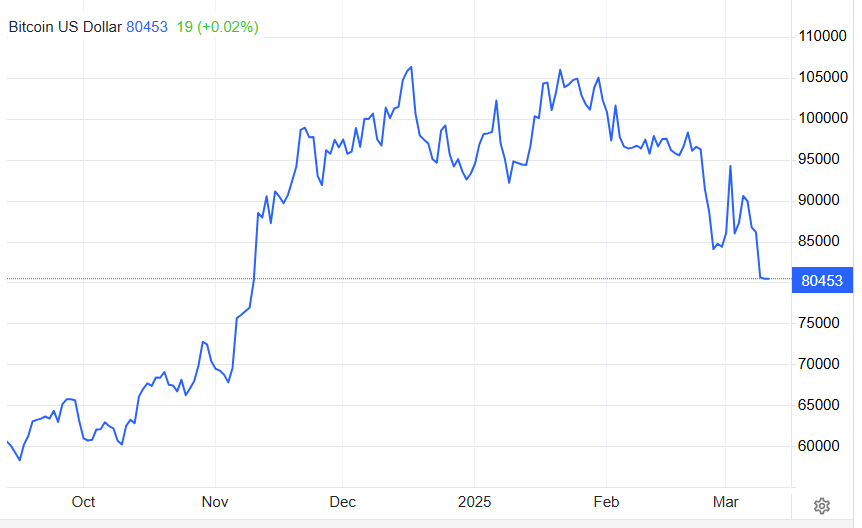Click the December price peak near 106000
Viewport: 862px width, 528px height.
pyautogui.click(x=411, y=68)
